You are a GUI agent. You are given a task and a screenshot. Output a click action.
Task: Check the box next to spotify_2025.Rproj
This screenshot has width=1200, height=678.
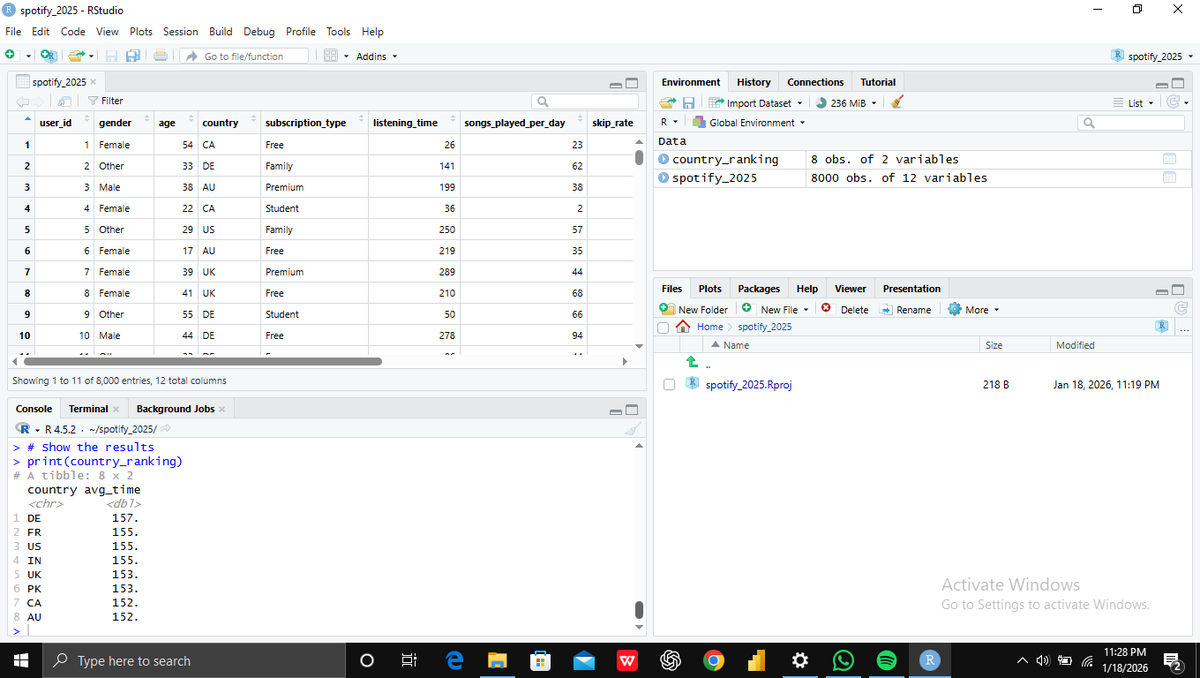coord(671,385)
